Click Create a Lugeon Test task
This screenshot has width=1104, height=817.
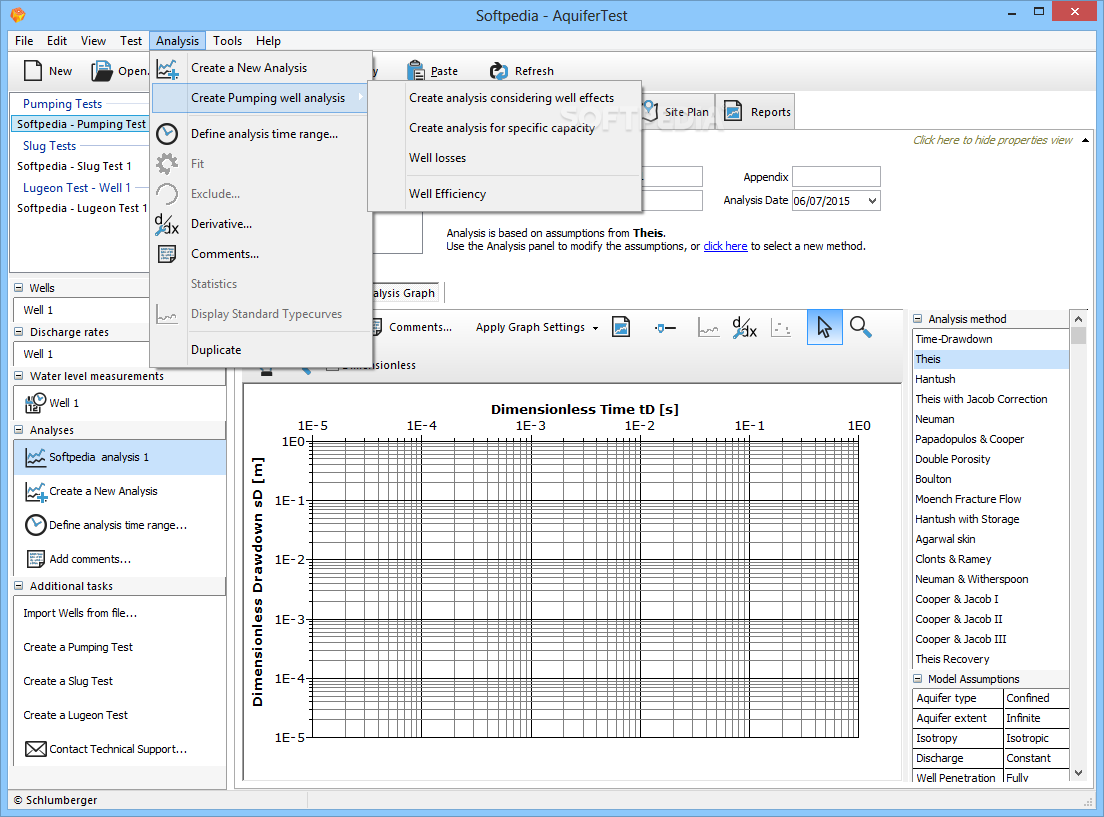tap(76, 715)
